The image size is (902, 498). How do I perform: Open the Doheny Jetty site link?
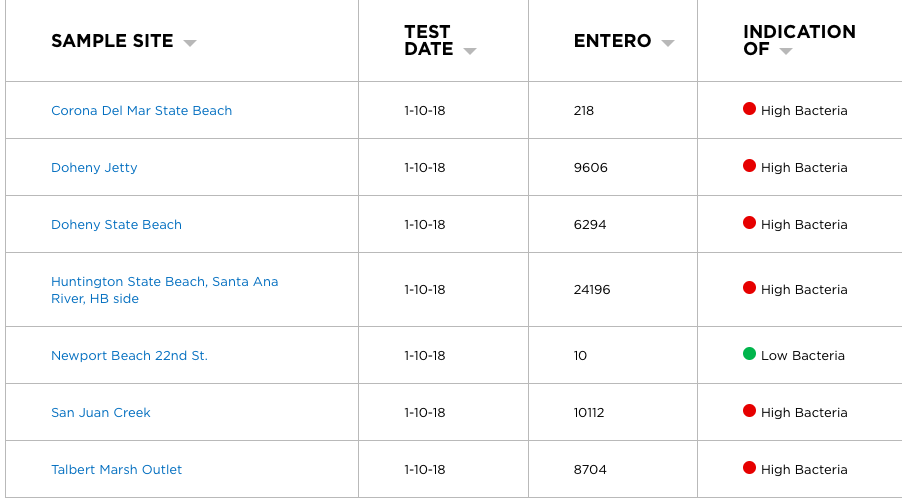pos(94,168)
